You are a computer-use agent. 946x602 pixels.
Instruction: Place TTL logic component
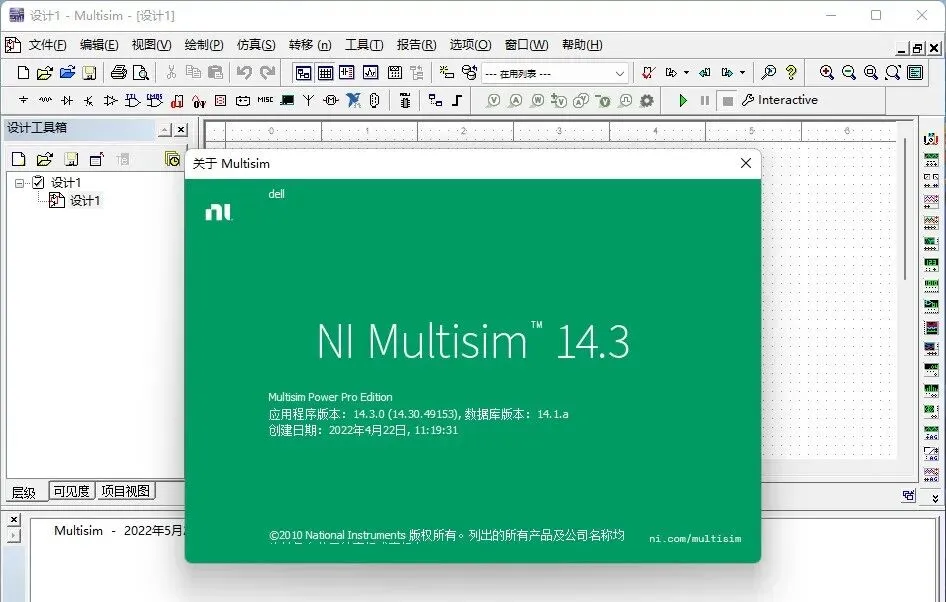(x=132, y=100)
